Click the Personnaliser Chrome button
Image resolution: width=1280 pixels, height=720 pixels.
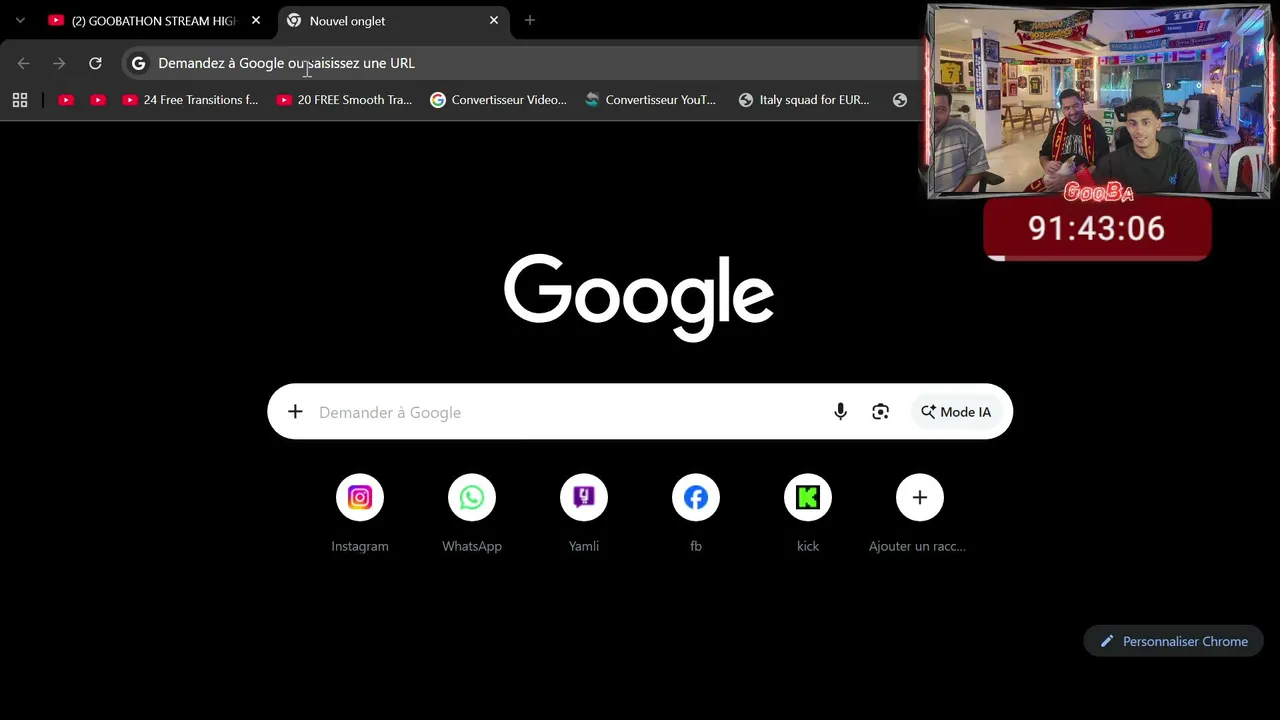click(1173, 641)
